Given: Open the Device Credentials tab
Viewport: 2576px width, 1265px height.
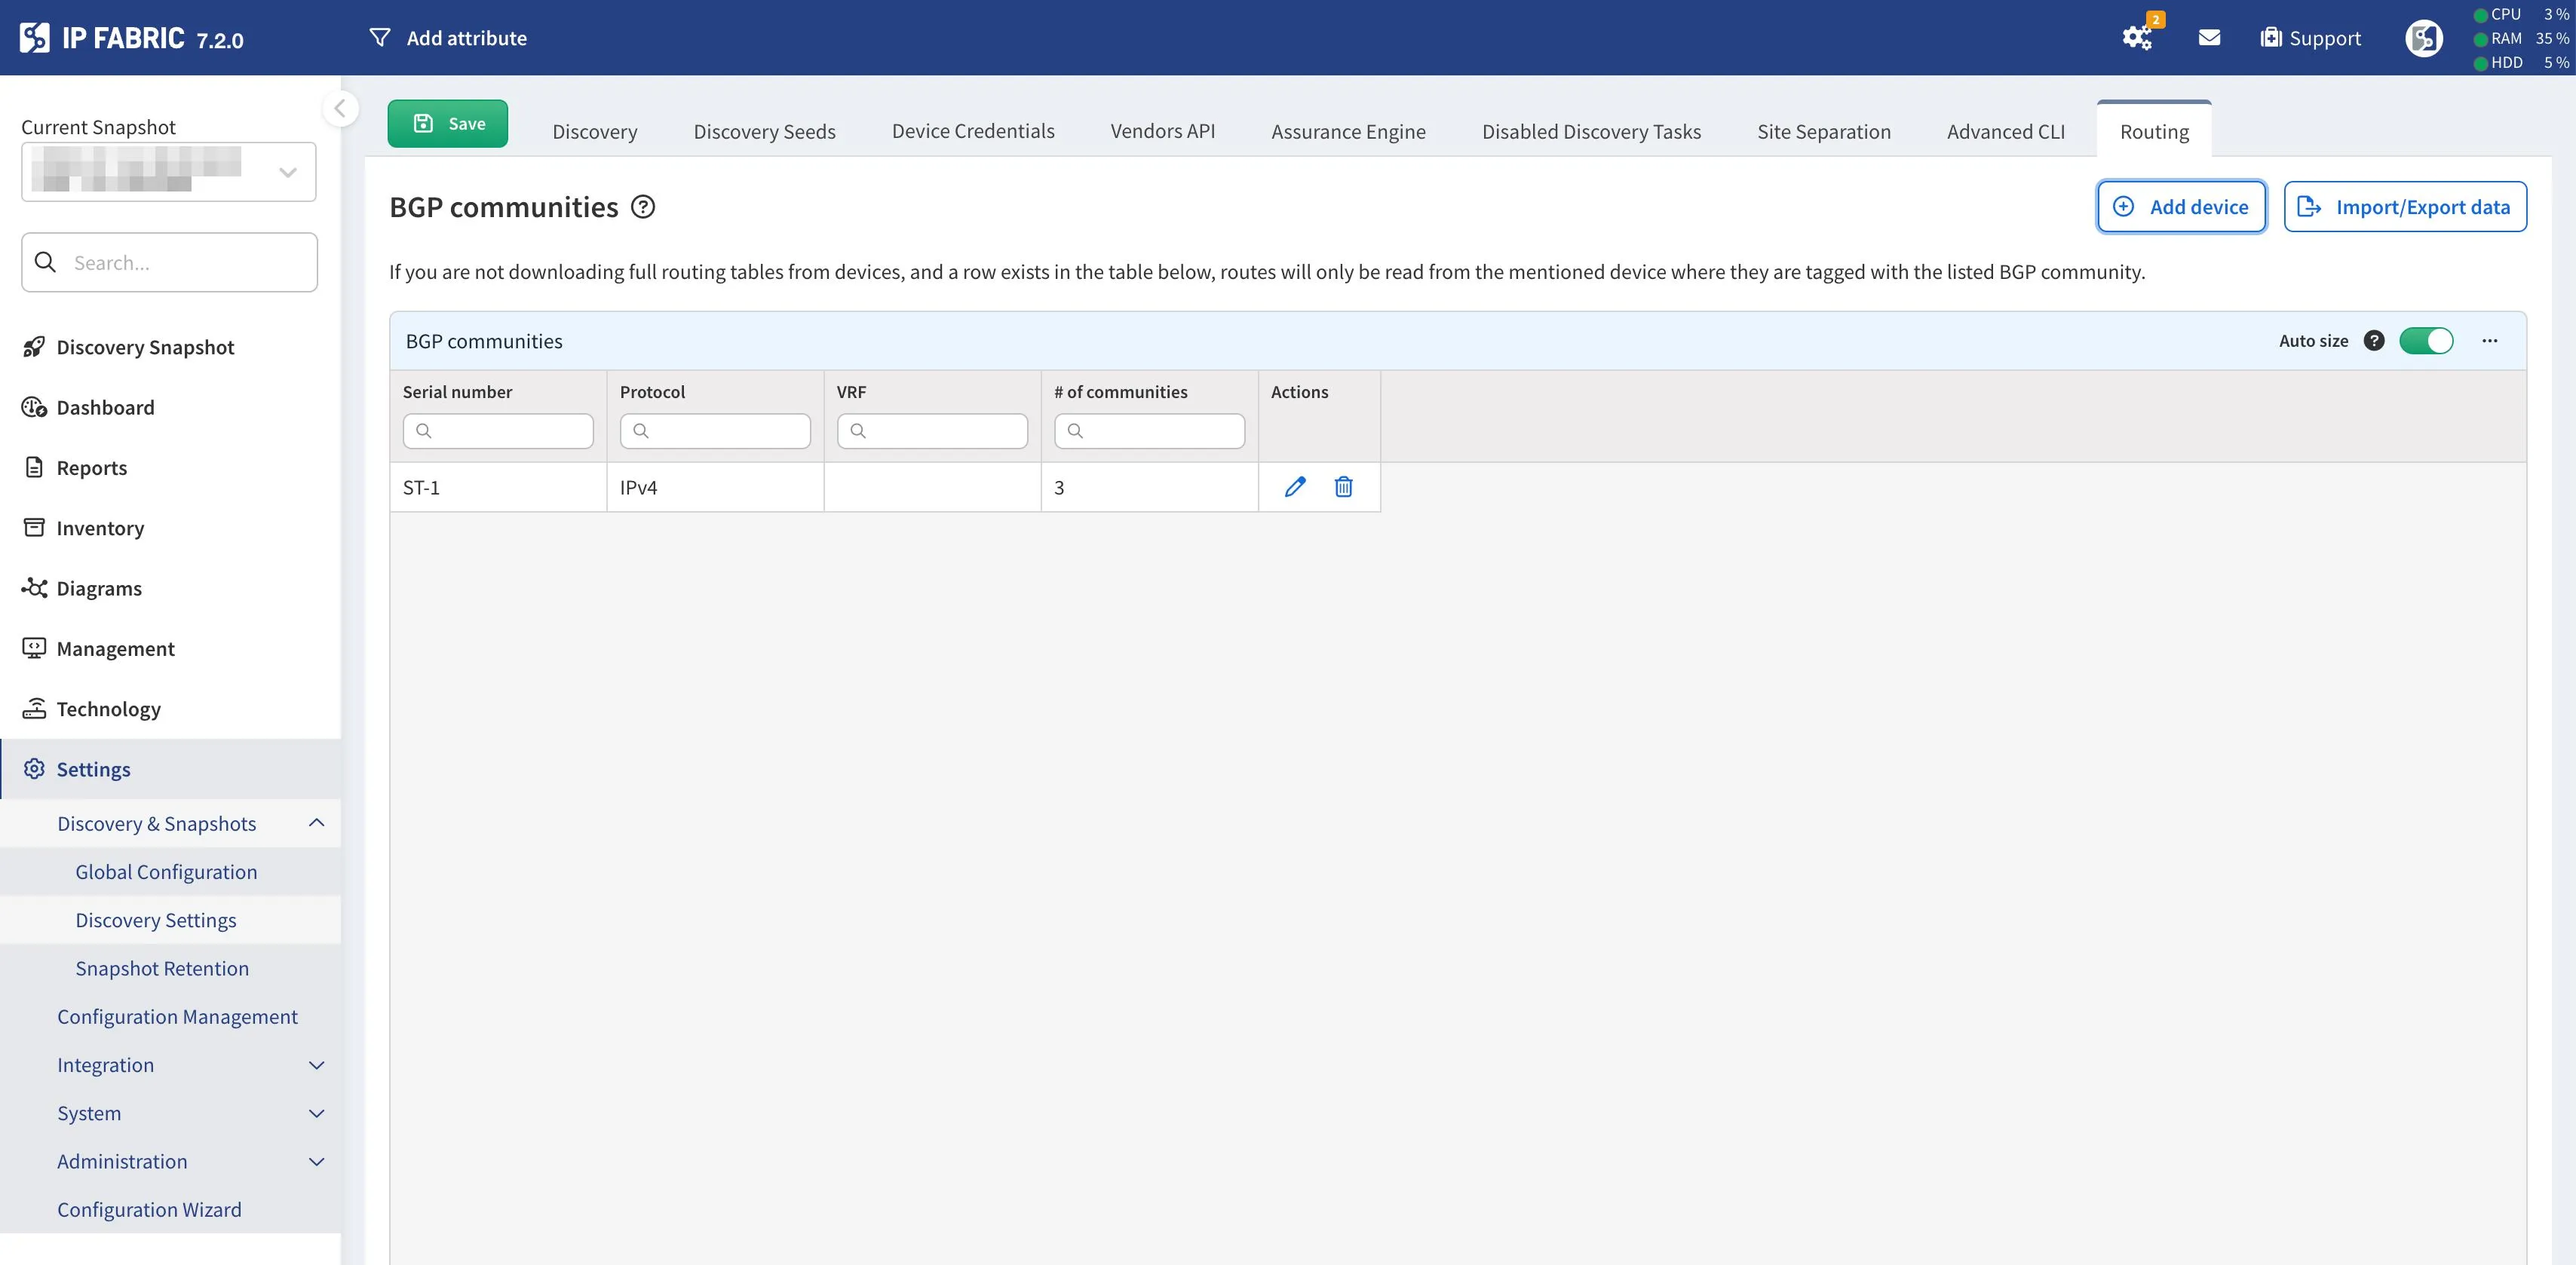Looking at the screenshot, I should 972,131.
